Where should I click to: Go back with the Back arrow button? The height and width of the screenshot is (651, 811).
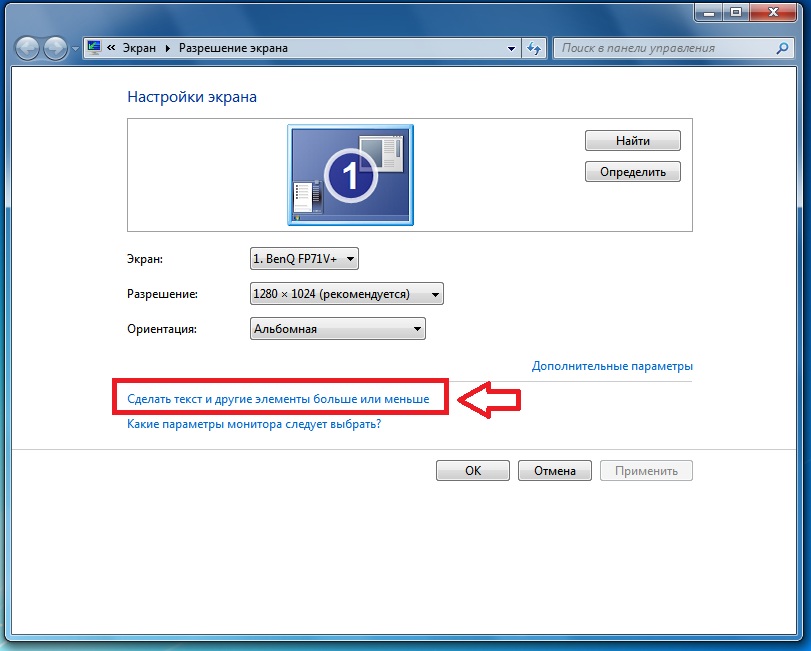click(x=27, y=49)
